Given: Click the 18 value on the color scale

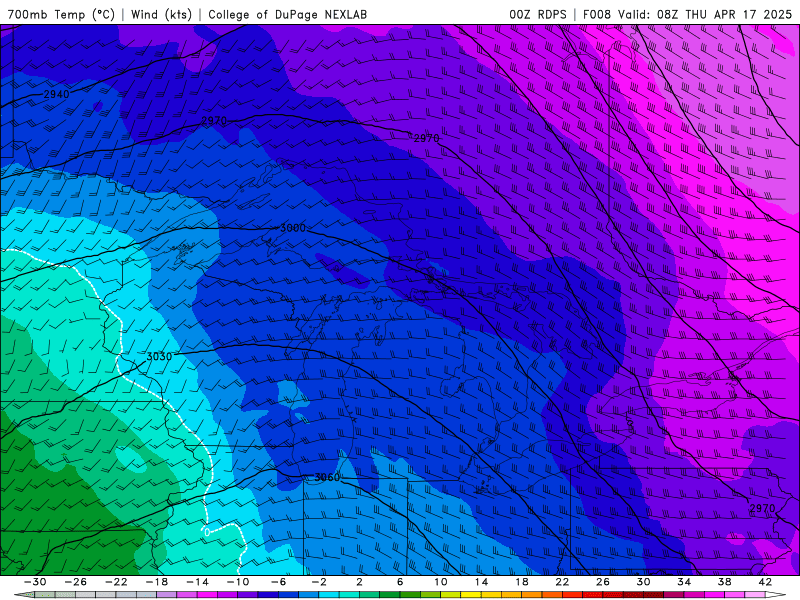Looking at the screenshot, I should [521, 582].
